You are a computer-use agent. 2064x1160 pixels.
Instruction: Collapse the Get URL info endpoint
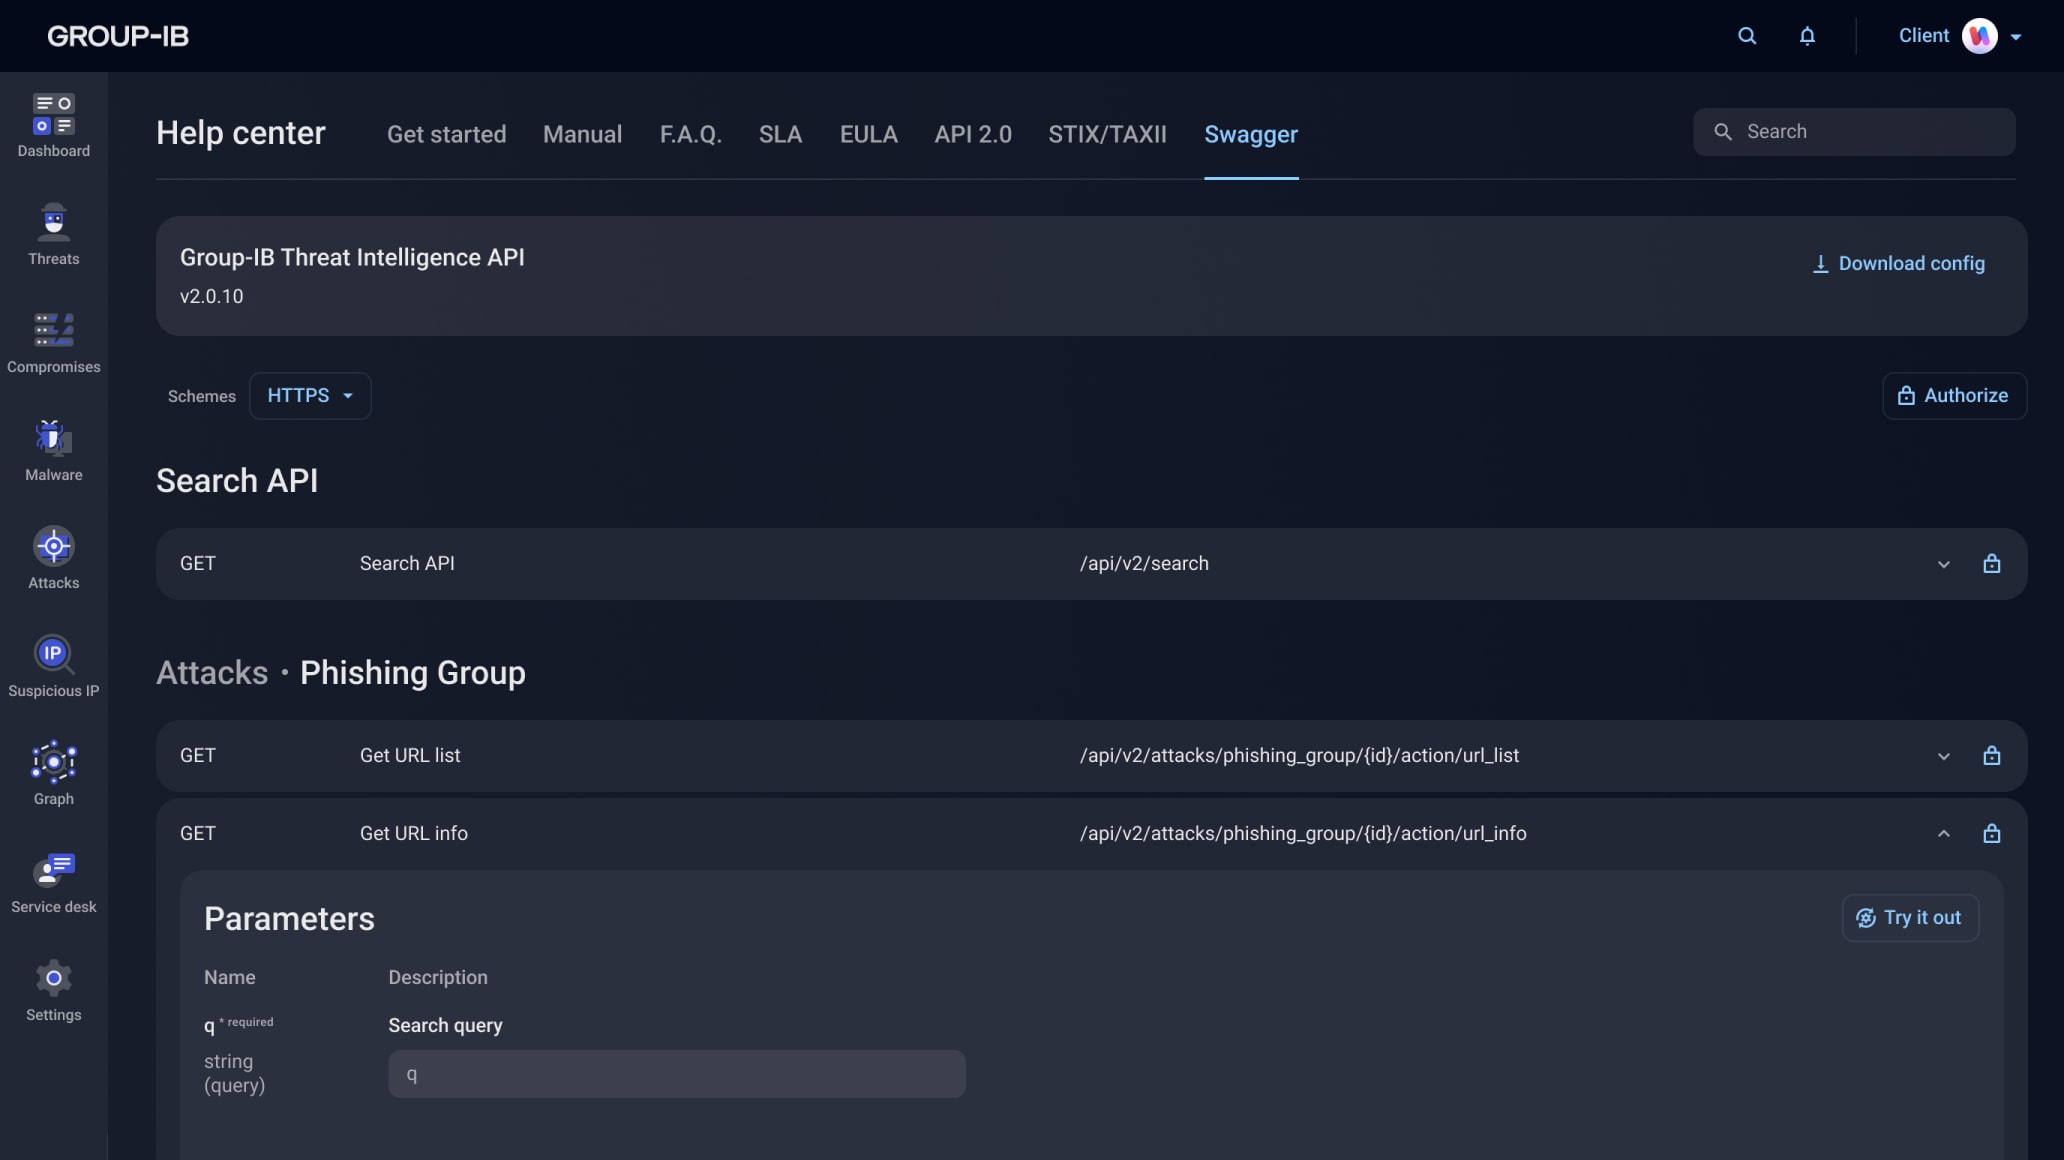point(1944,834)
